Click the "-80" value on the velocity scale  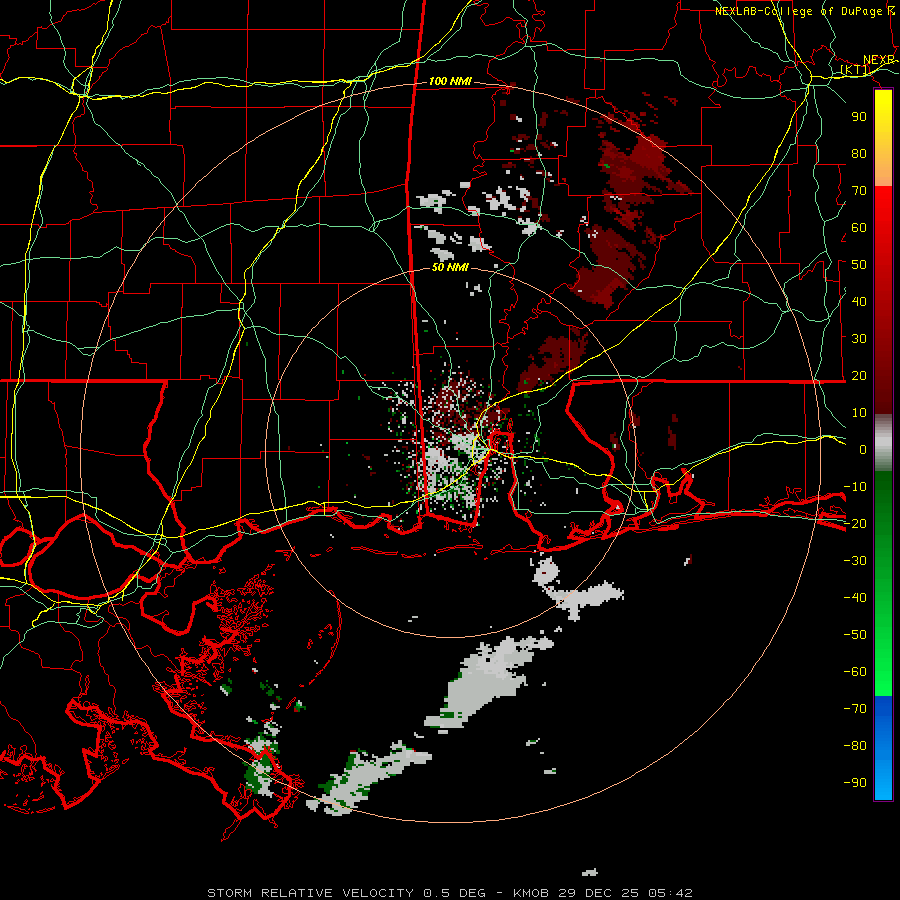[x=855, y=746]
